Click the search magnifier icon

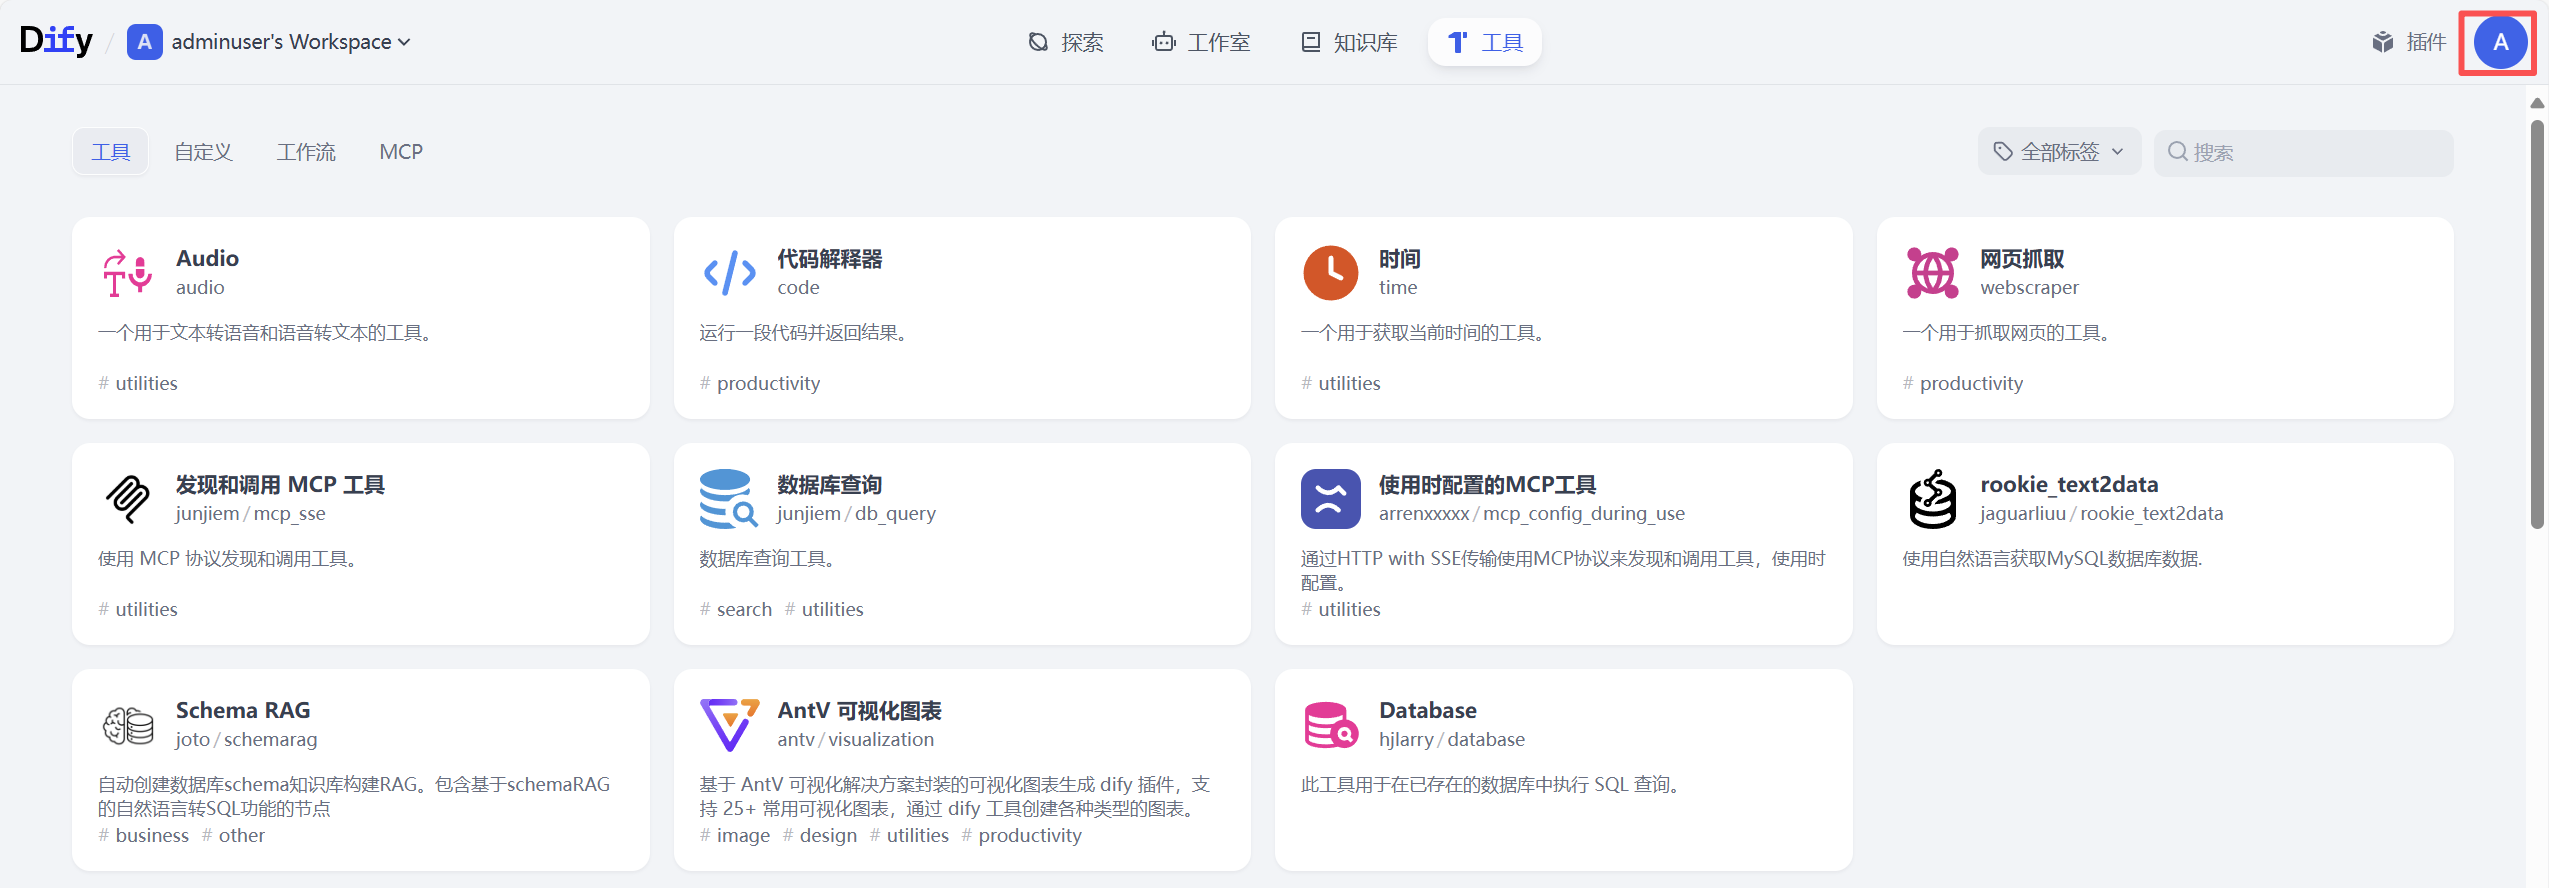[2177, 152]
